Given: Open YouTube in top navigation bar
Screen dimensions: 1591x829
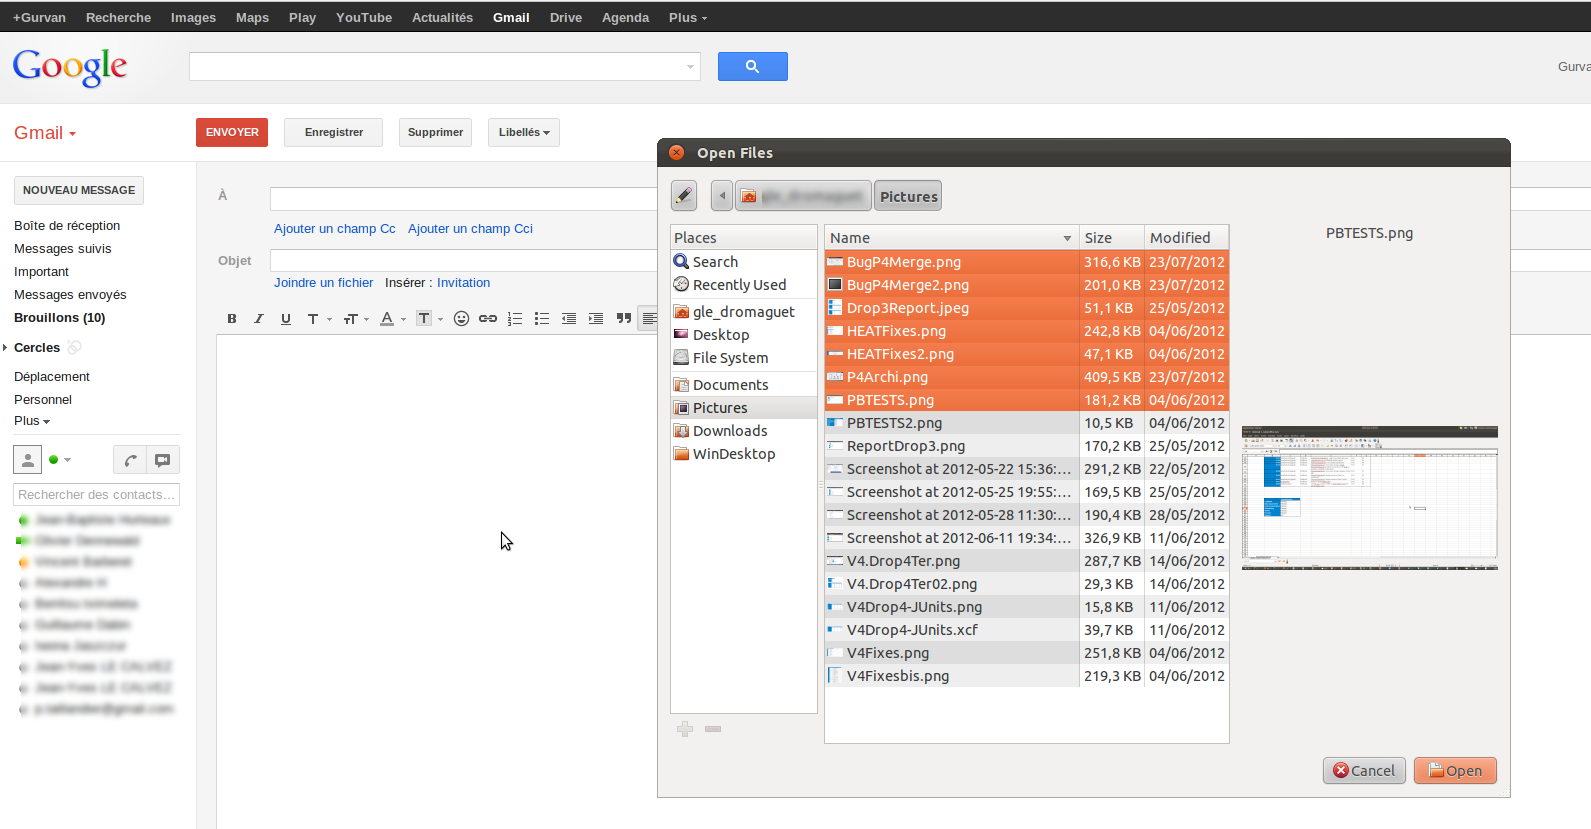Looking at the screenshot, I should (x=364, y=18).
